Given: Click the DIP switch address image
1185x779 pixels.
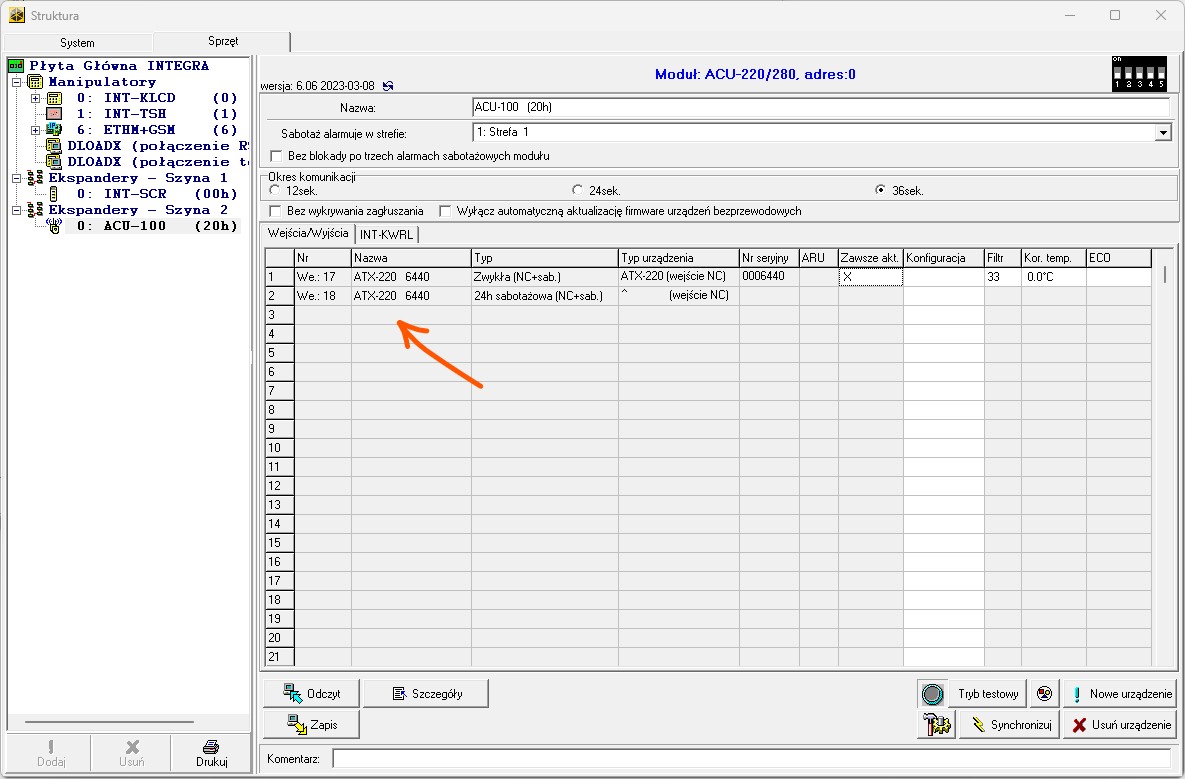Looking at the screenshot, I should click(x=1138, y=74).
